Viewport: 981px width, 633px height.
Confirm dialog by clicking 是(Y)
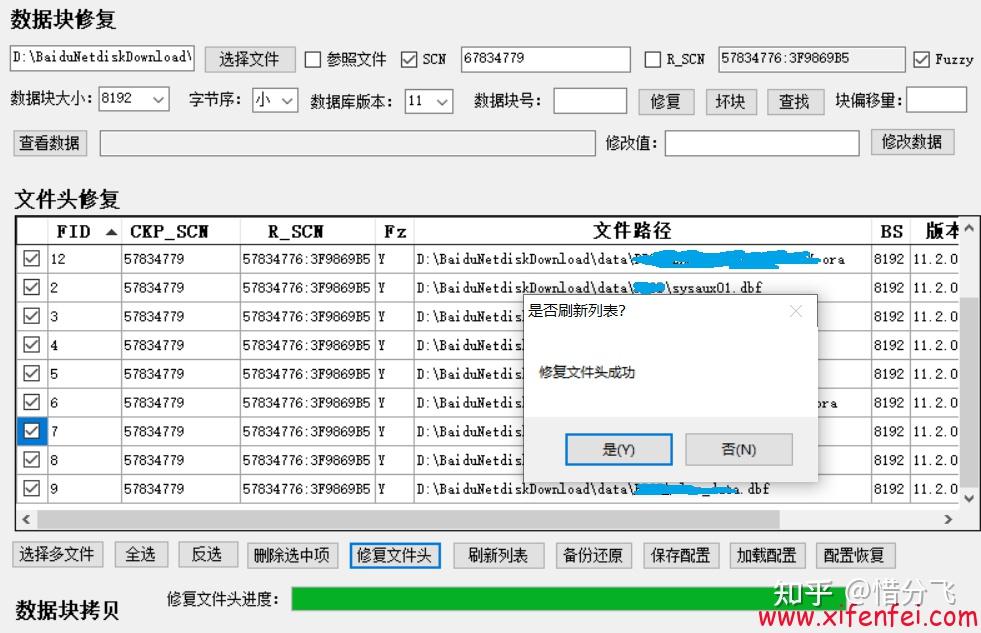(618, 449)
